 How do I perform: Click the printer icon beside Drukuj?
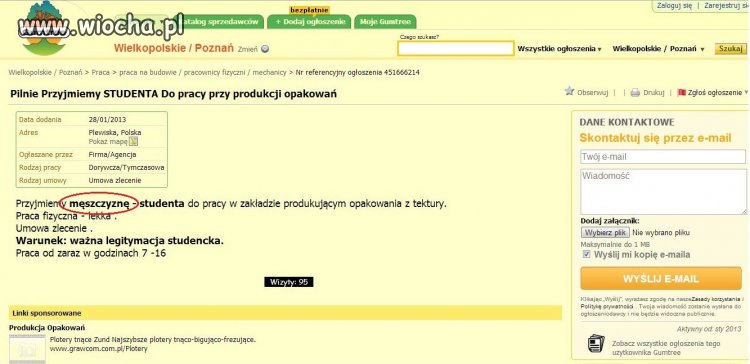[x=635, y=93]
